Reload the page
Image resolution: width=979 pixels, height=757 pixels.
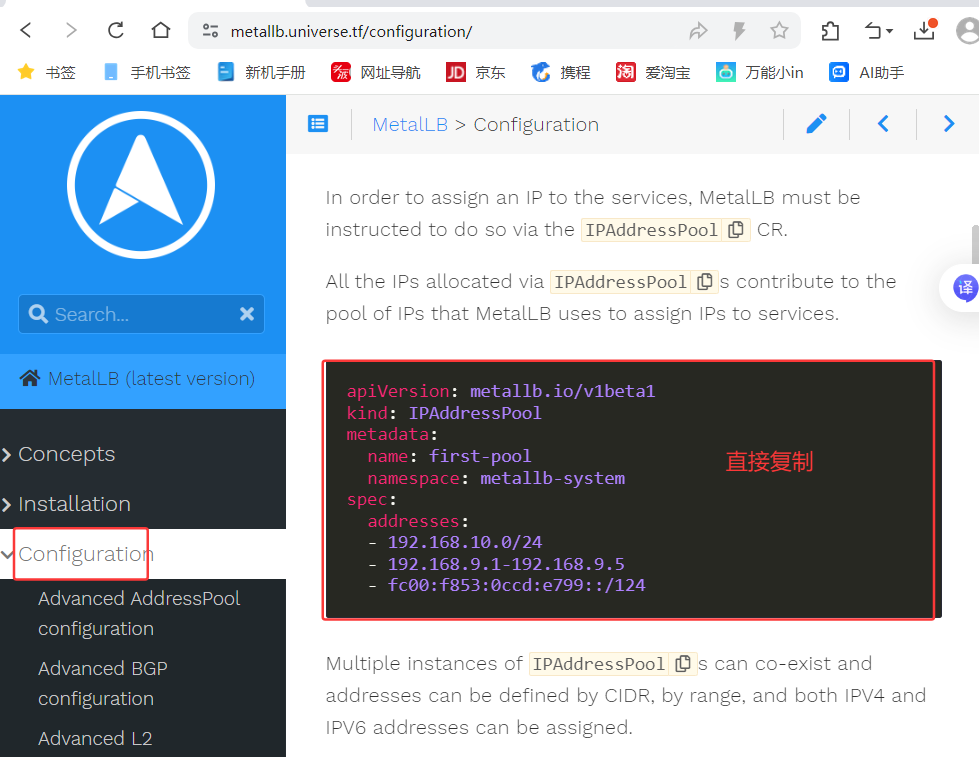click(116, 30)
